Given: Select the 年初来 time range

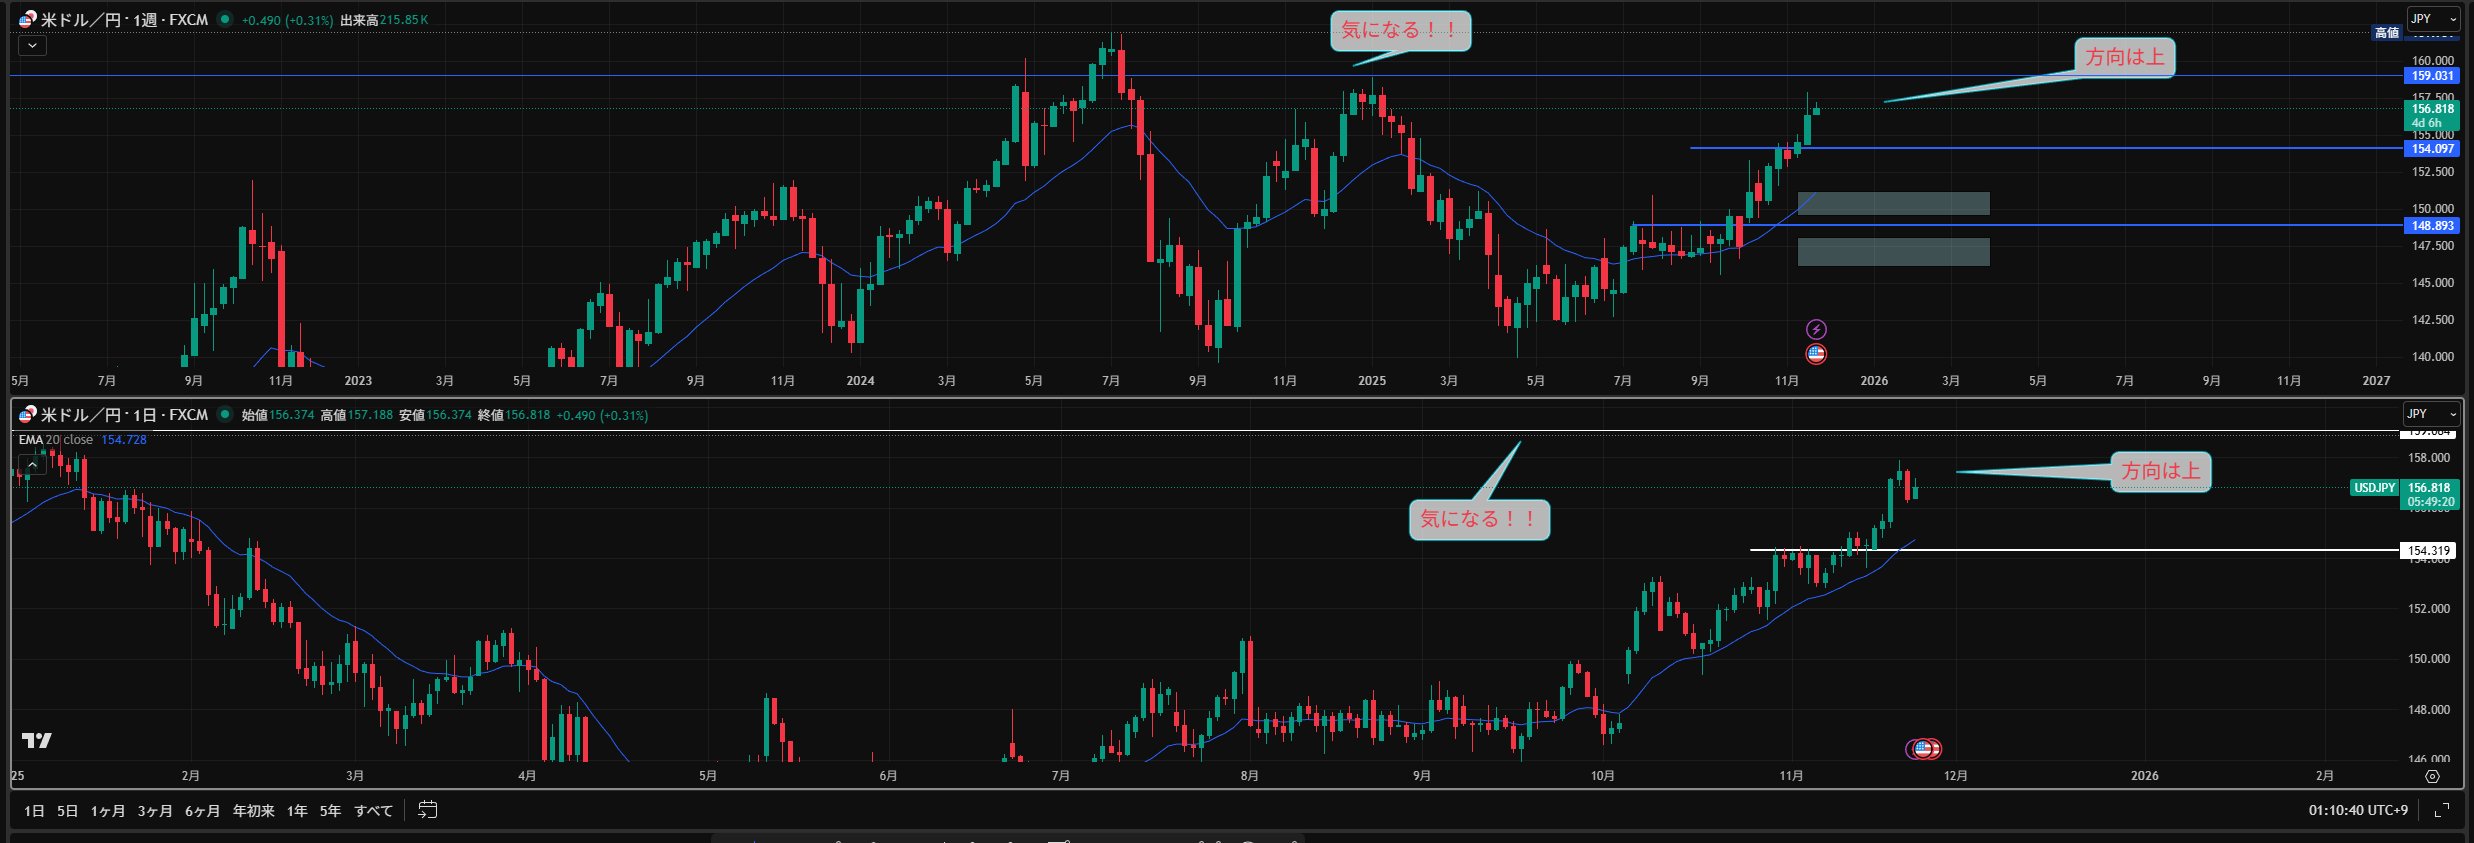Looking at the screenshot, I should coord(253,811).
